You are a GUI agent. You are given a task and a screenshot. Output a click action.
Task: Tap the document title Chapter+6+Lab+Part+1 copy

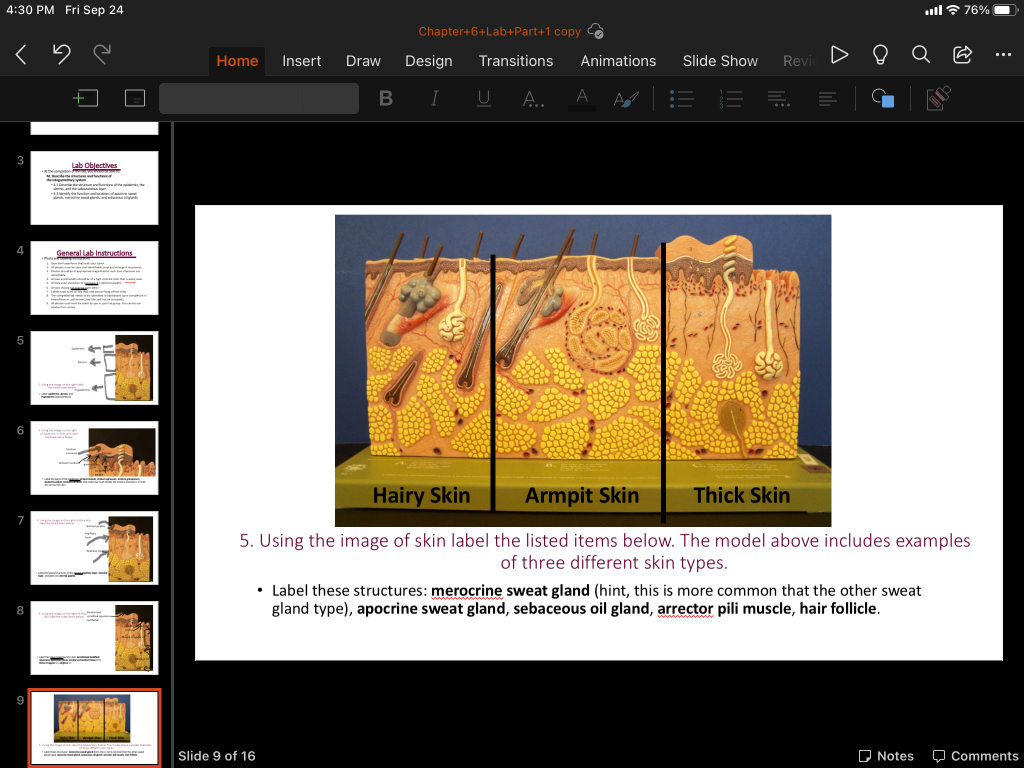500,31
